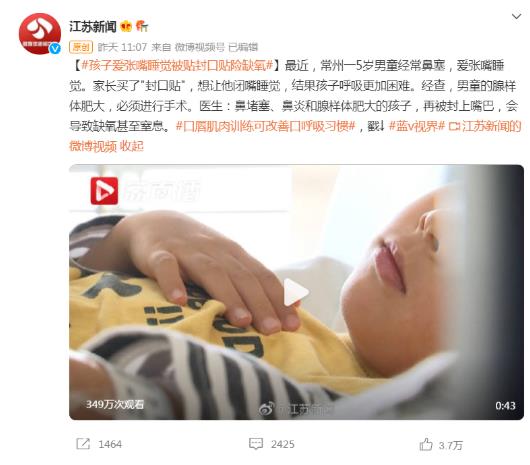Open the 昨天 11:07 timestamp link
The image size is (530, 465).
(122, 47)
